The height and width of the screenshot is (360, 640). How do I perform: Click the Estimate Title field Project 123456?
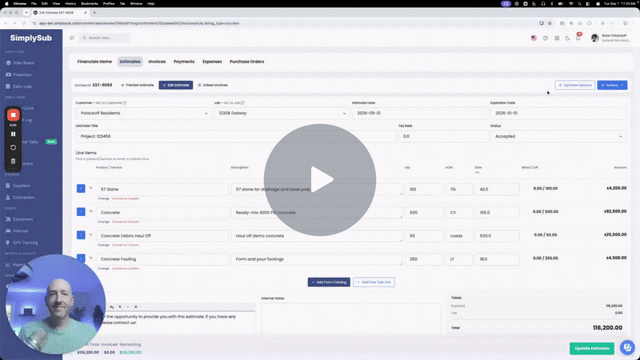[236, 136]
